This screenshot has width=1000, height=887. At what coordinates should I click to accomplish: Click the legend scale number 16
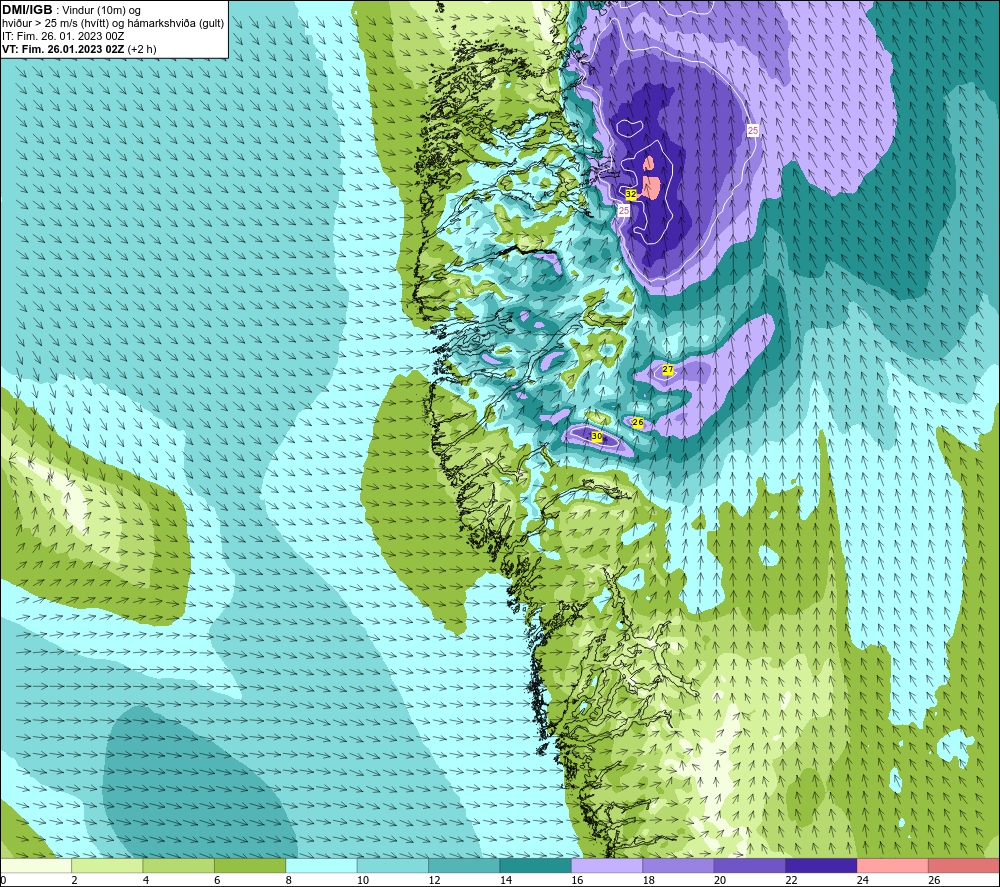pos(577,880)
